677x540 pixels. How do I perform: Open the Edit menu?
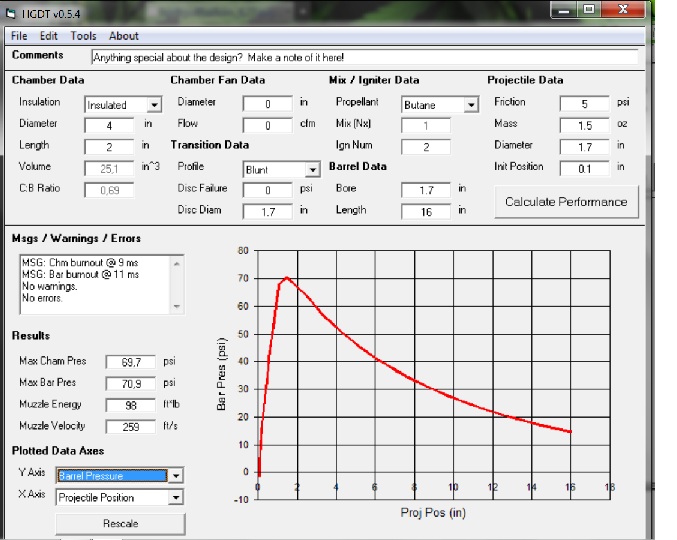point(49,36)
